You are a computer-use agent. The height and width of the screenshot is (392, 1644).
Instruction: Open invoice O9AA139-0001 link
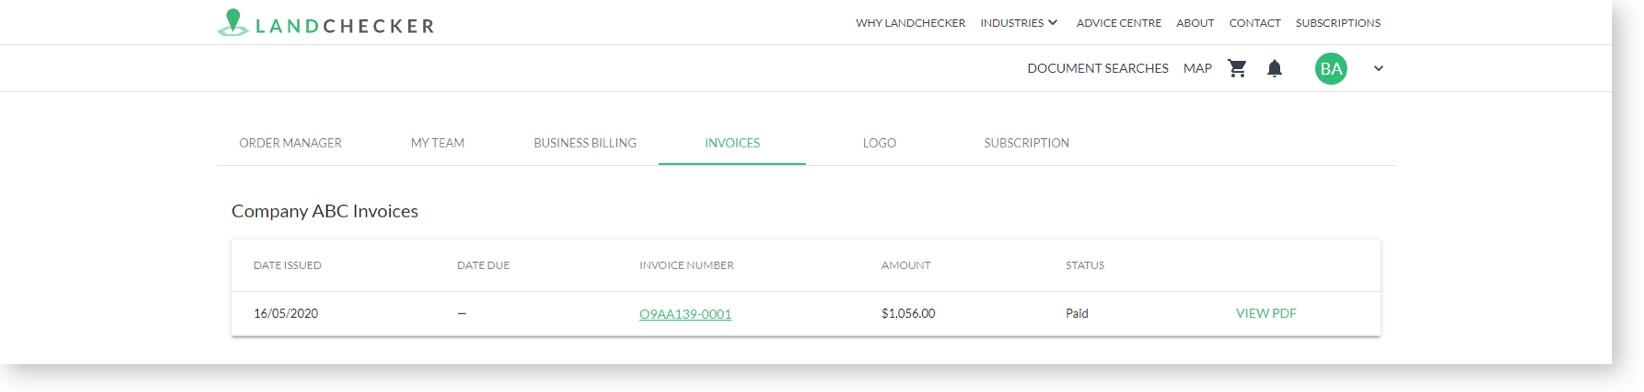coord(685,314)
